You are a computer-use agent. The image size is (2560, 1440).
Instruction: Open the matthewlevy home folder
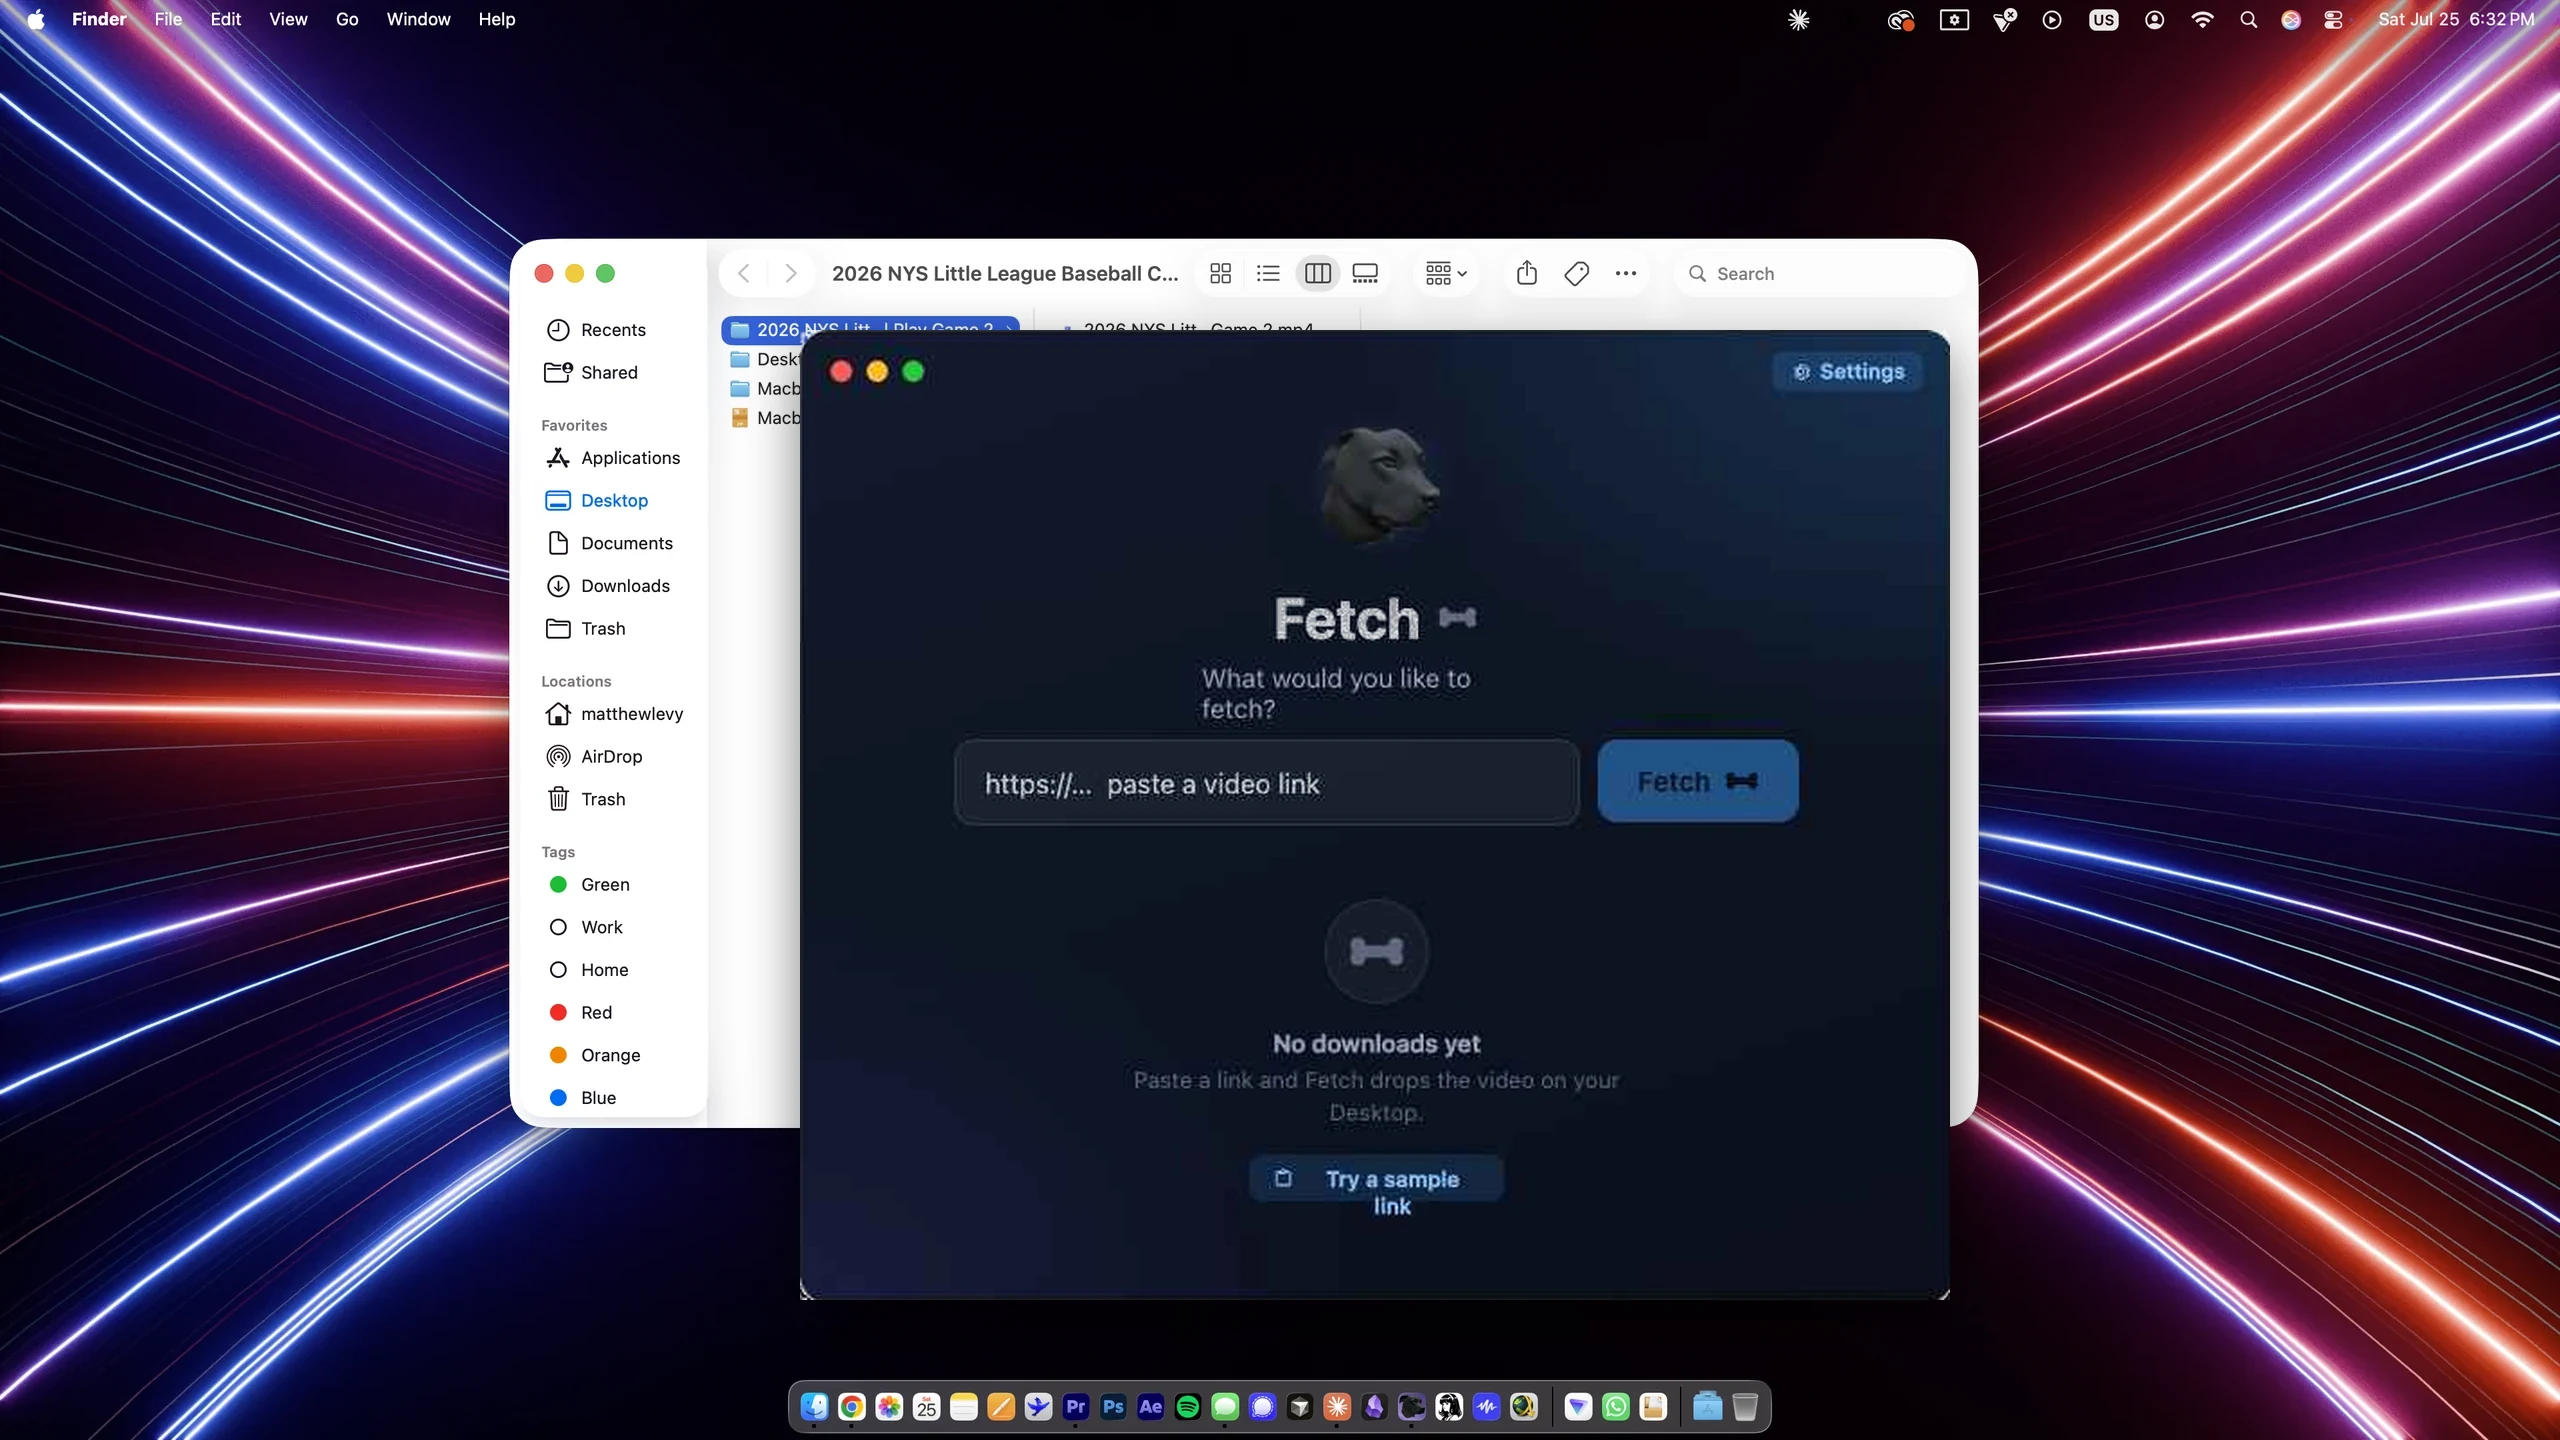point(632,714)
